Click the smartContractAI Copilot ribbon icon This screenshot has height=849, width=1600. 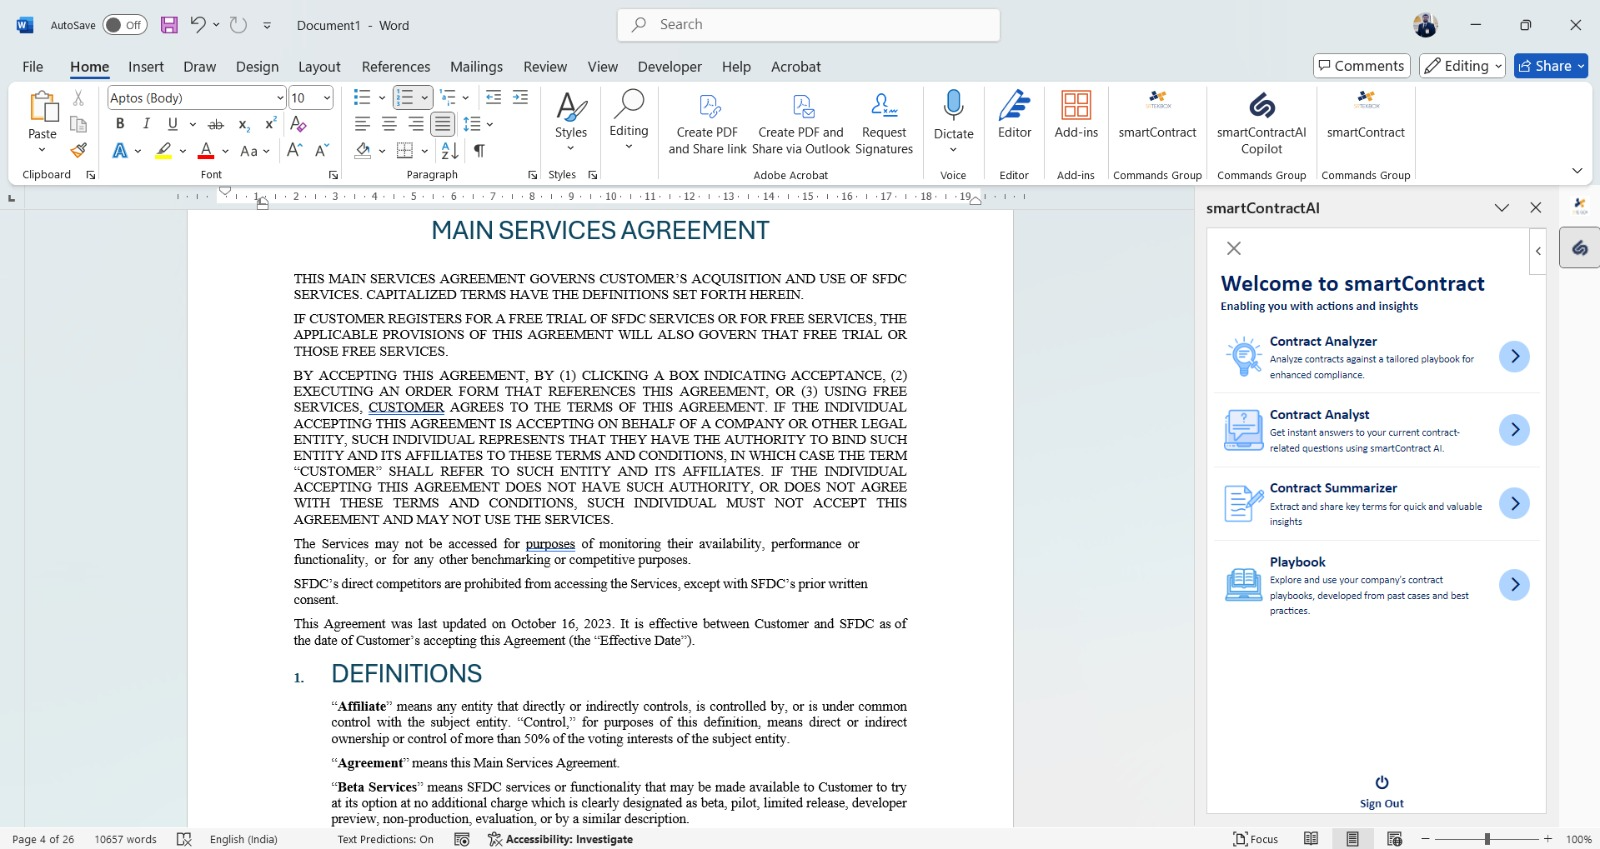(x=1261, y=122)
